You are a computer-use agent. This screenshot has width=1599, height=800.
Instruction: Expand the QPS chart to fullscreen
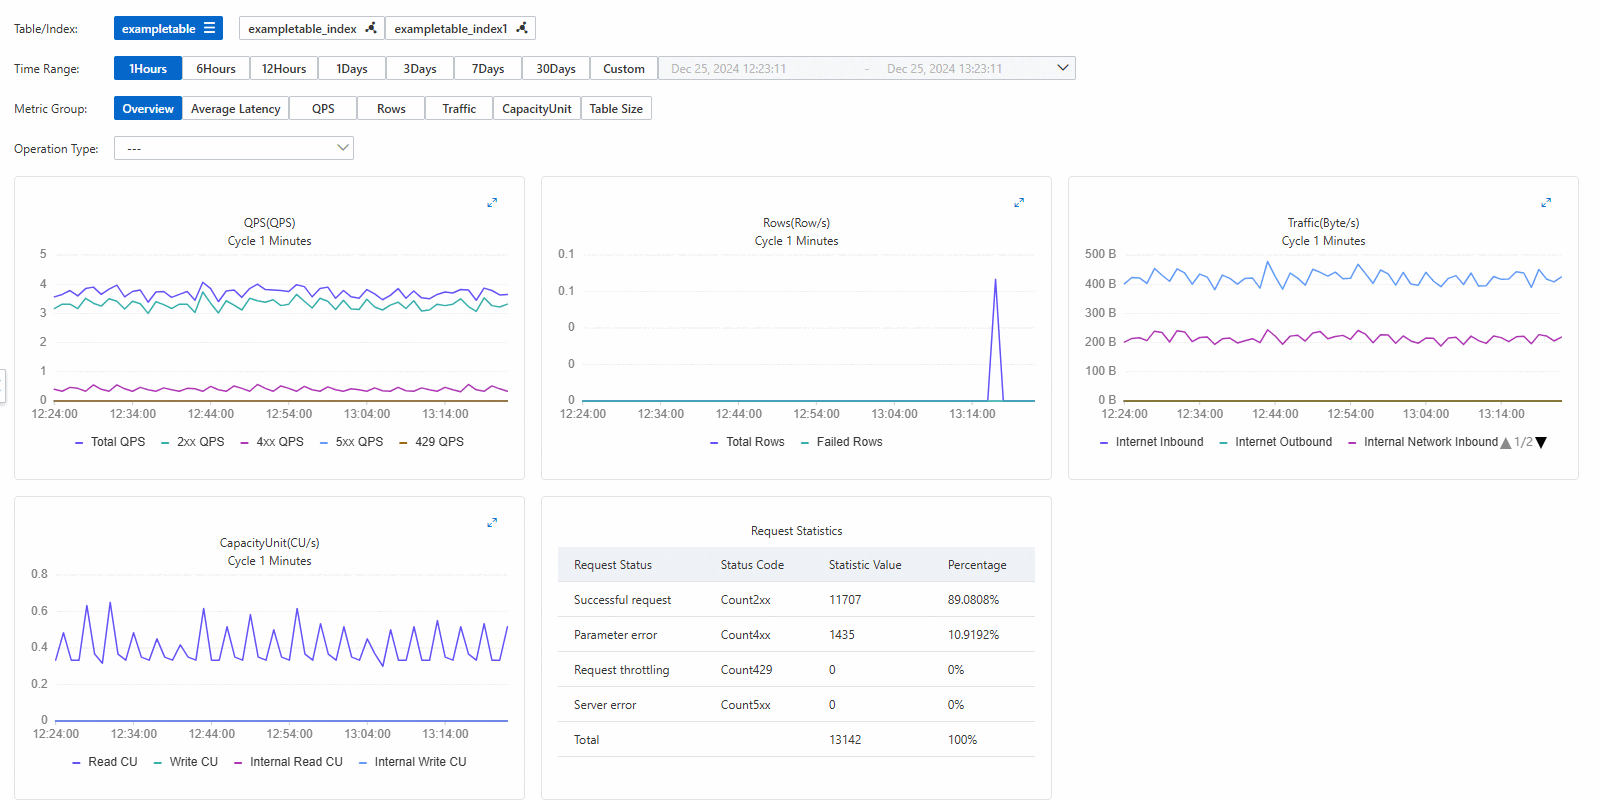pyautogui.click(x=492, y=203)
